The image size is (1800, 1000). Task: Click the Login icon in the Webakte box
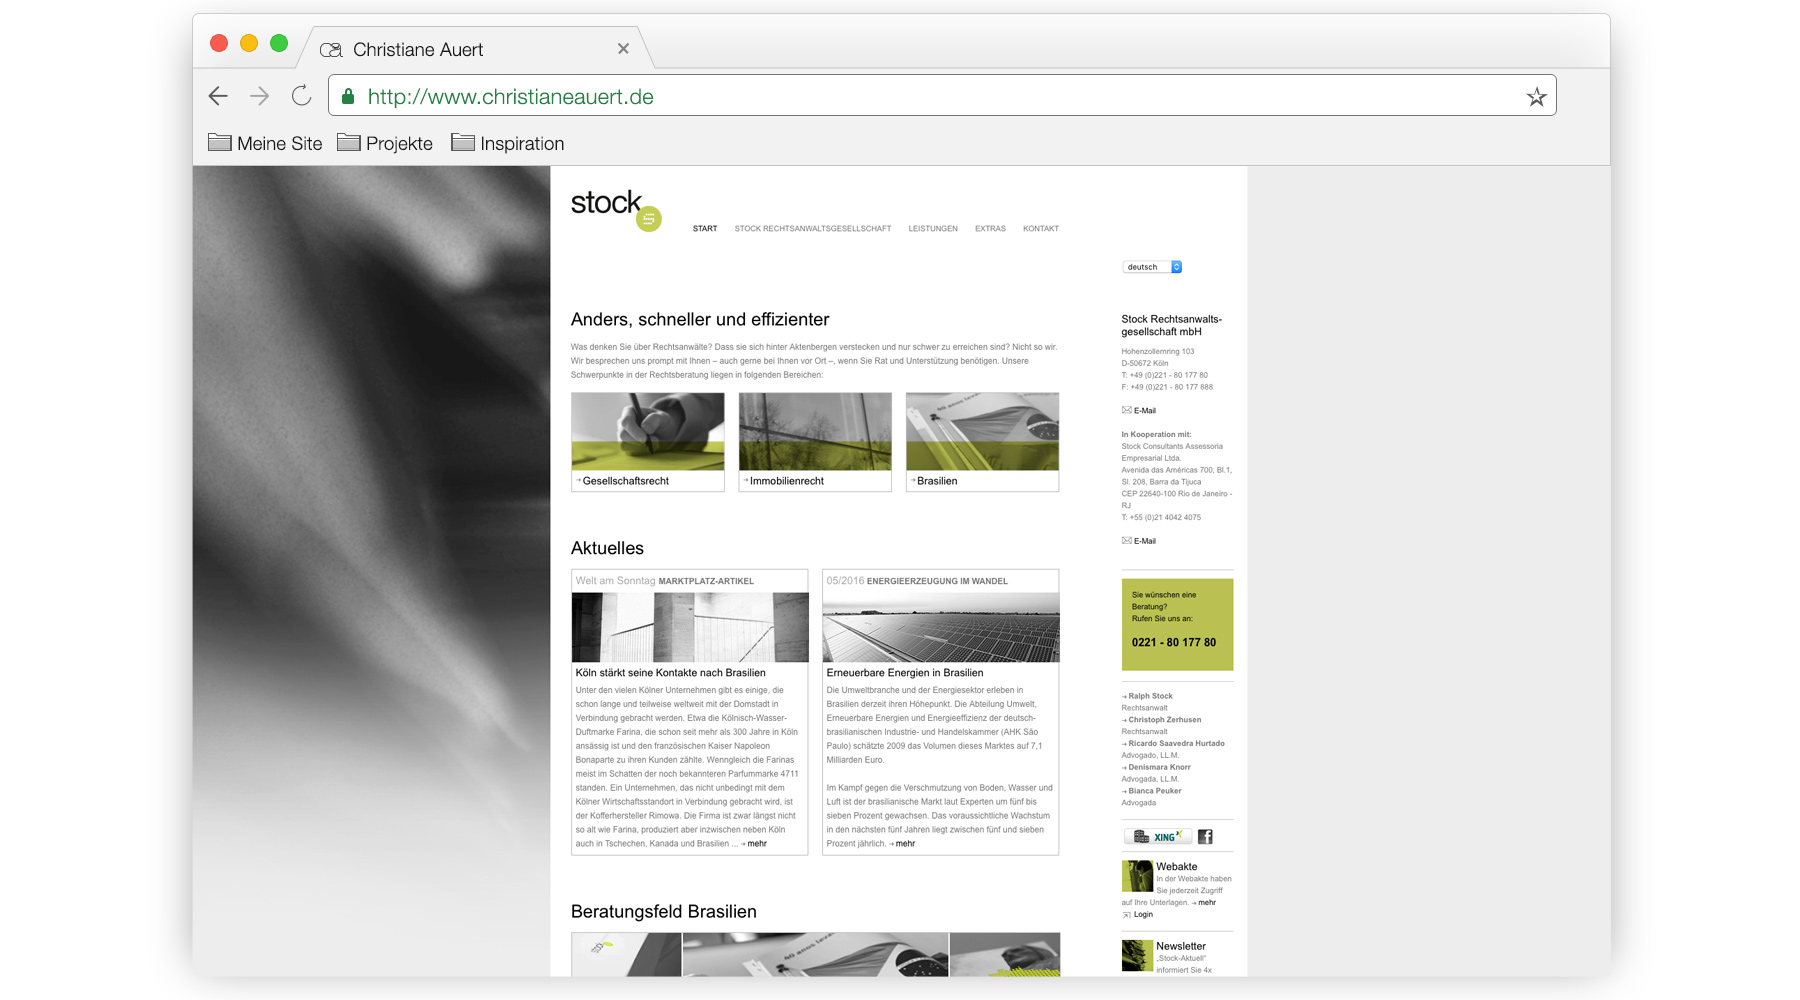pos(1127,914)
